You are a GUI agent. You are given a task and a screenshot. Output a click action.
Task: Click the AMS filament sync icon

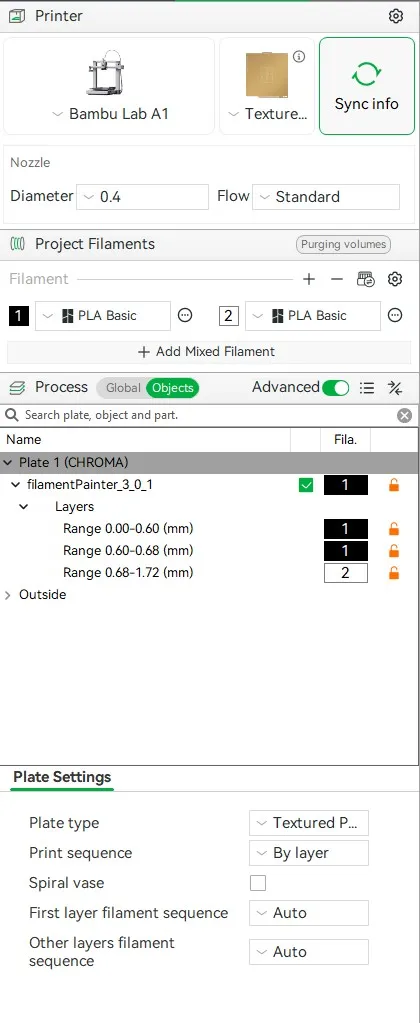(x=366, y=279)
